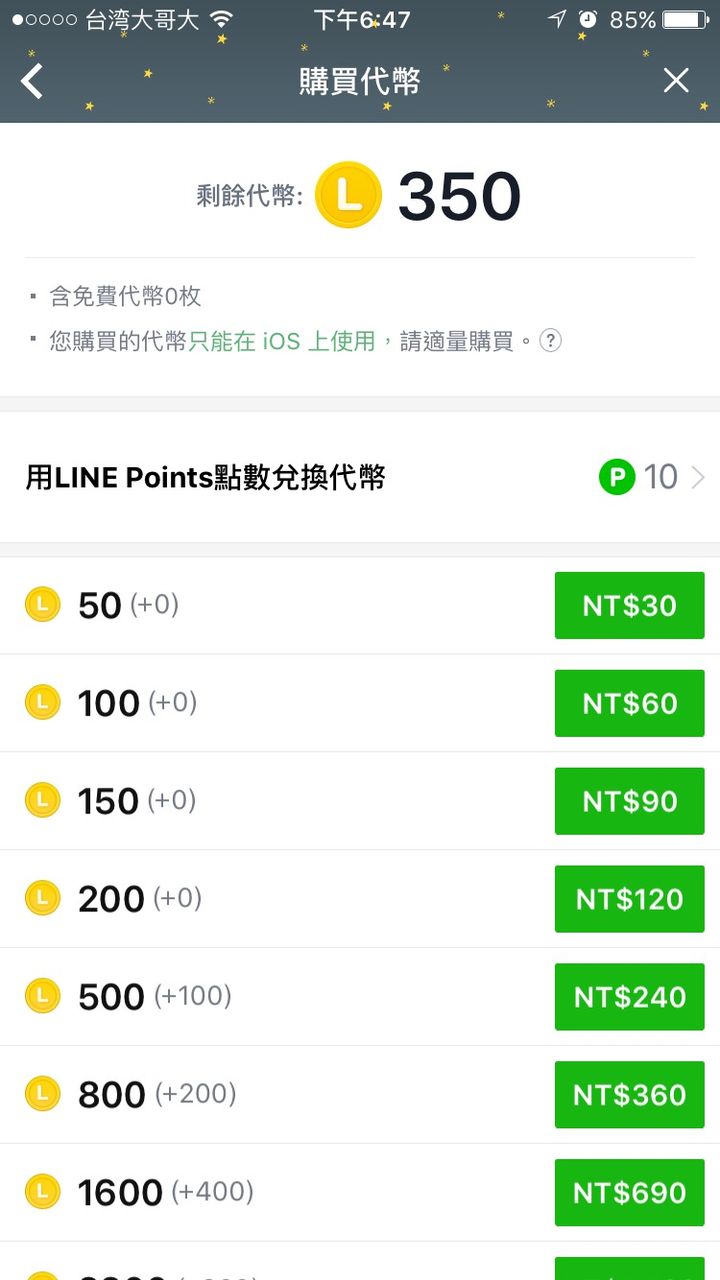
Task: Purchase 150 coins for NT$90
Action: coord(629,801)
